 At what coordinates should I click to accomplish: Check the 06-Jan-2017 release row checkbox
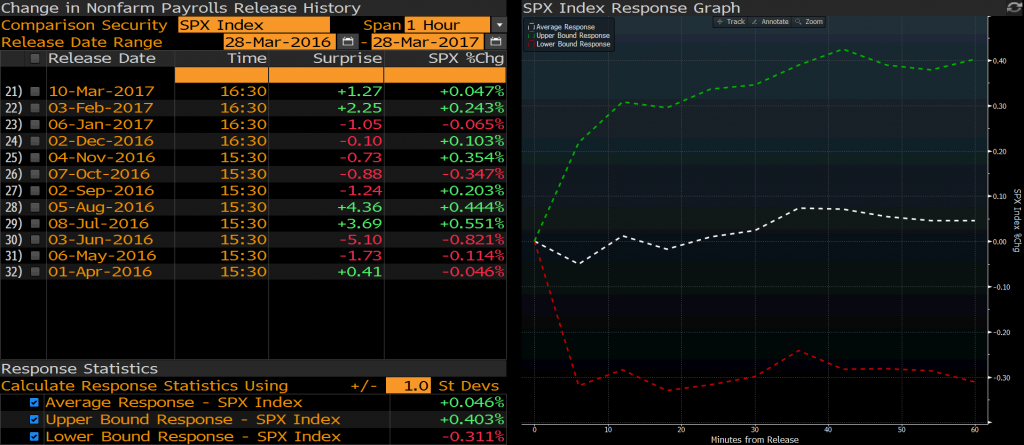35,124
